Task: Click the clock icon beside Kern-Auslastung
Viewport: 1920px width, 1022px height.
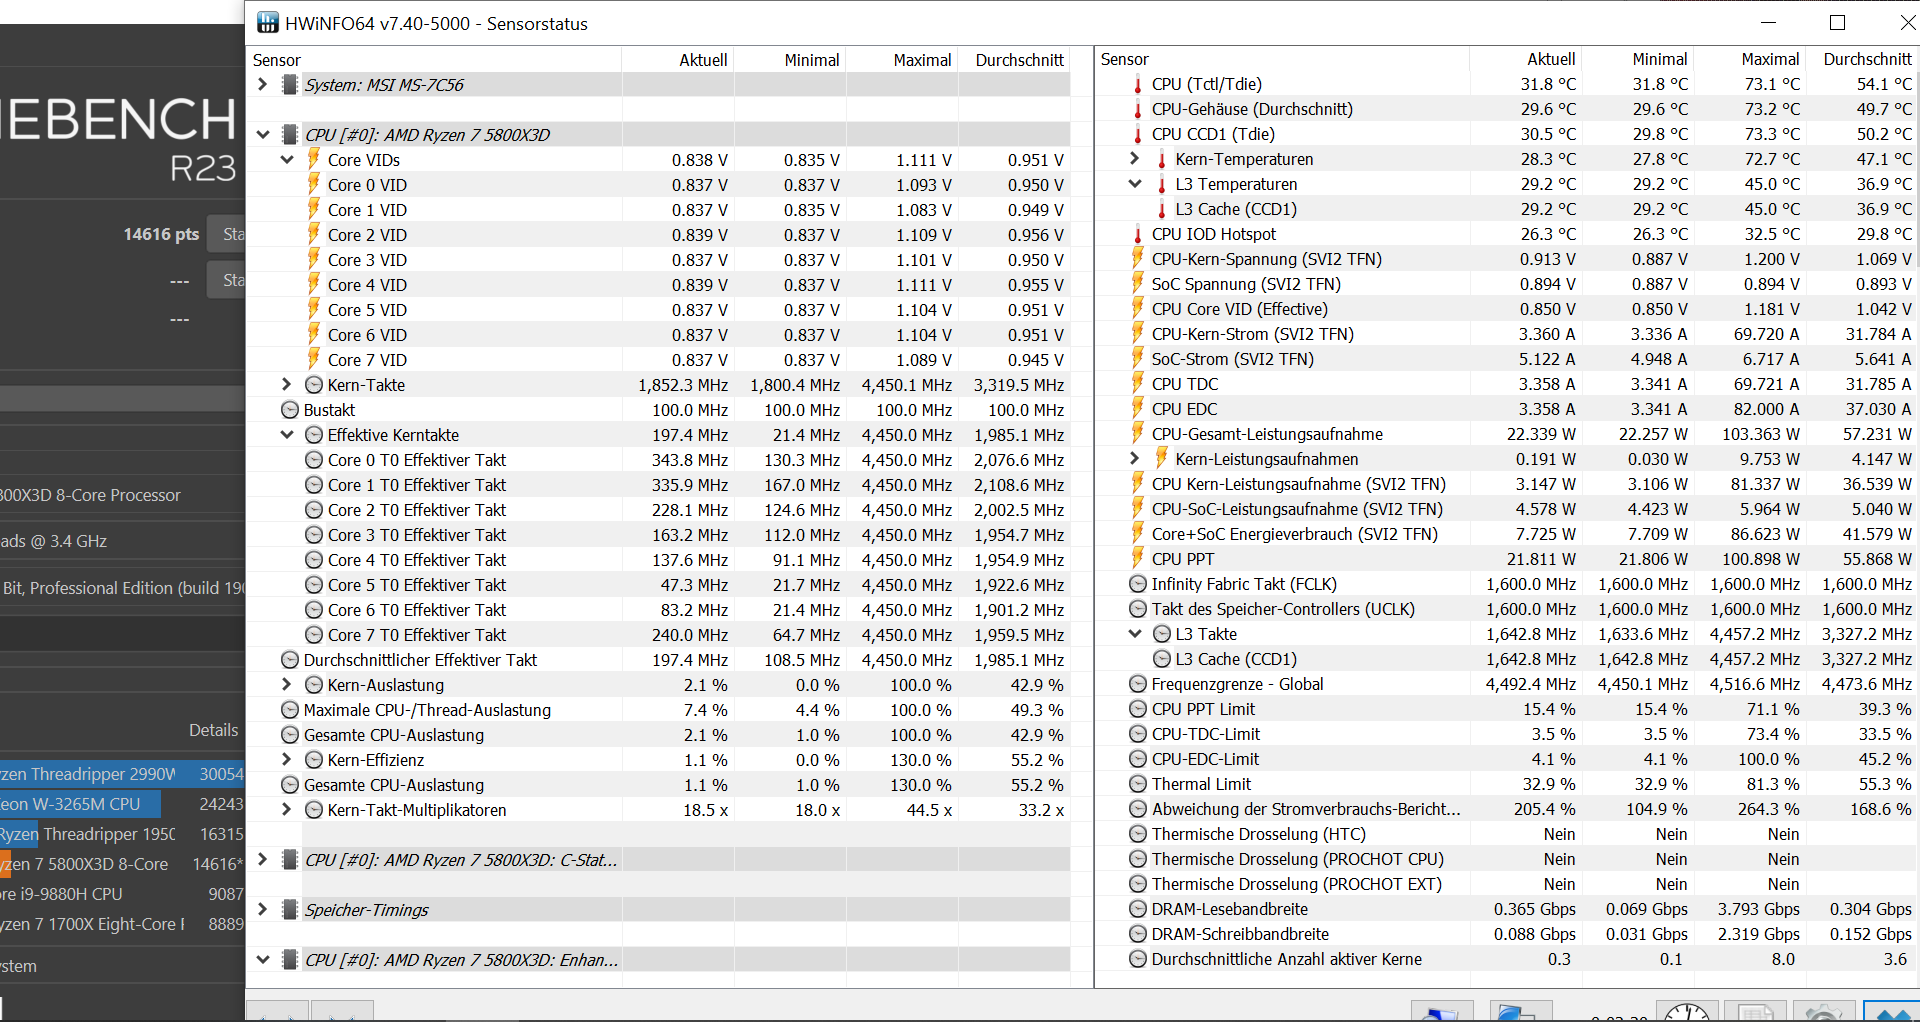Action: coord(314,685)
